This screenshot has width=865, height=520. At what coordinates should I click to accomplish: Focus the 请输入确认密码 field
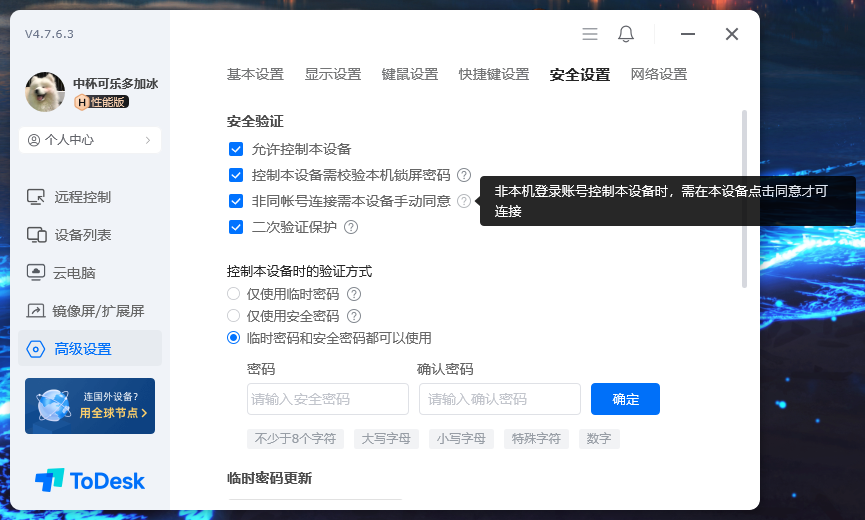point(500,399)
